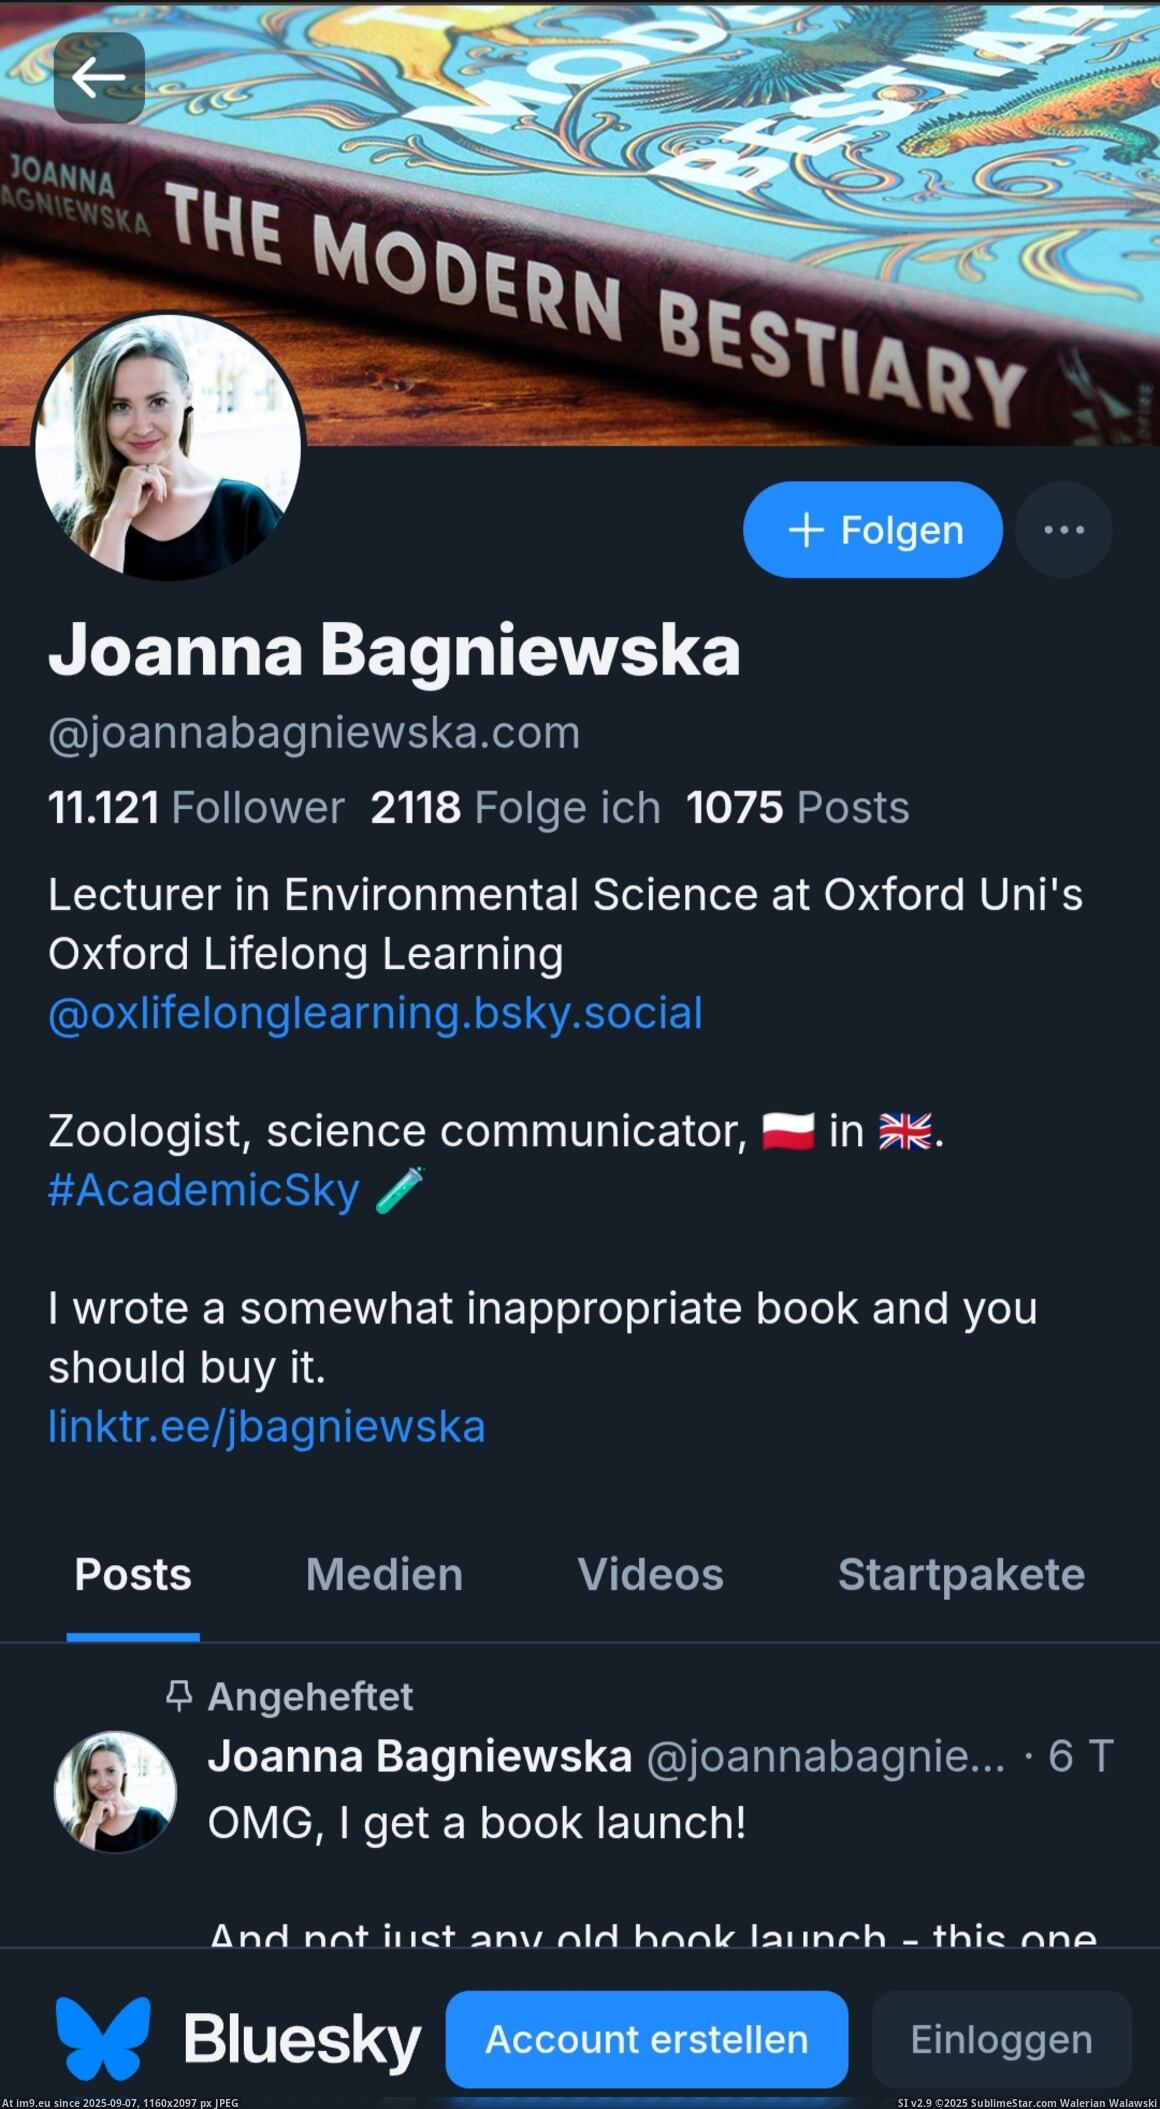
Task: Click the small avatar on pinned post
Action: (x=115, y=1792)
